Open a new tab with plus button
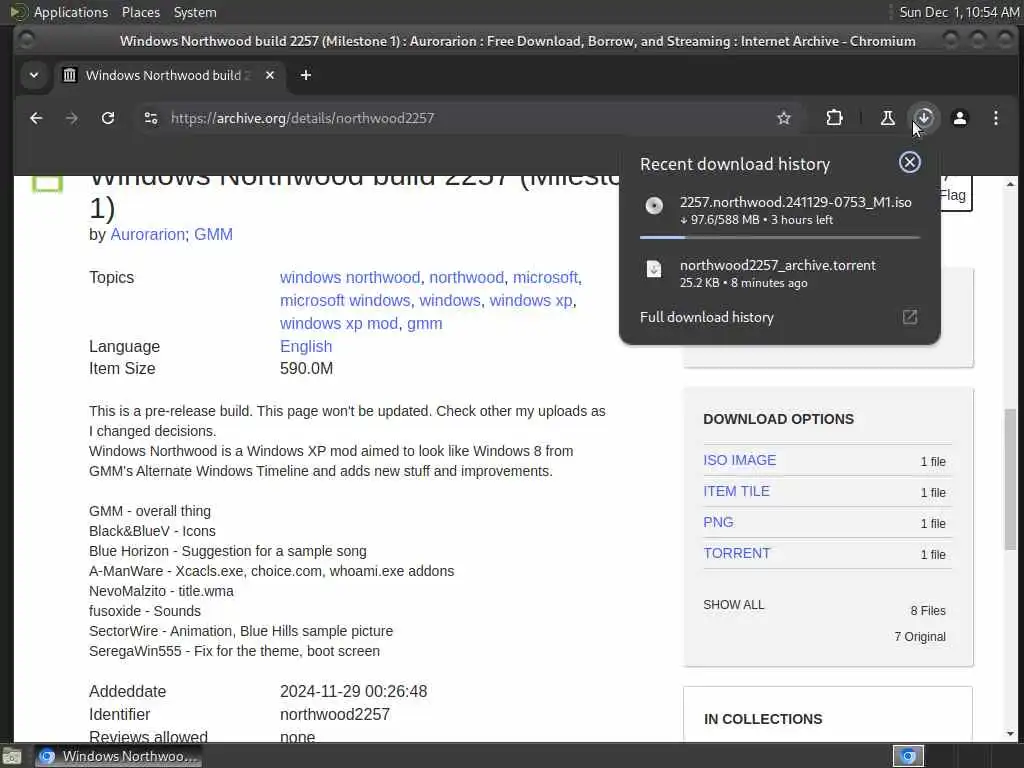Viewport: 1024px width, 768px height. (x=306, y=75)
